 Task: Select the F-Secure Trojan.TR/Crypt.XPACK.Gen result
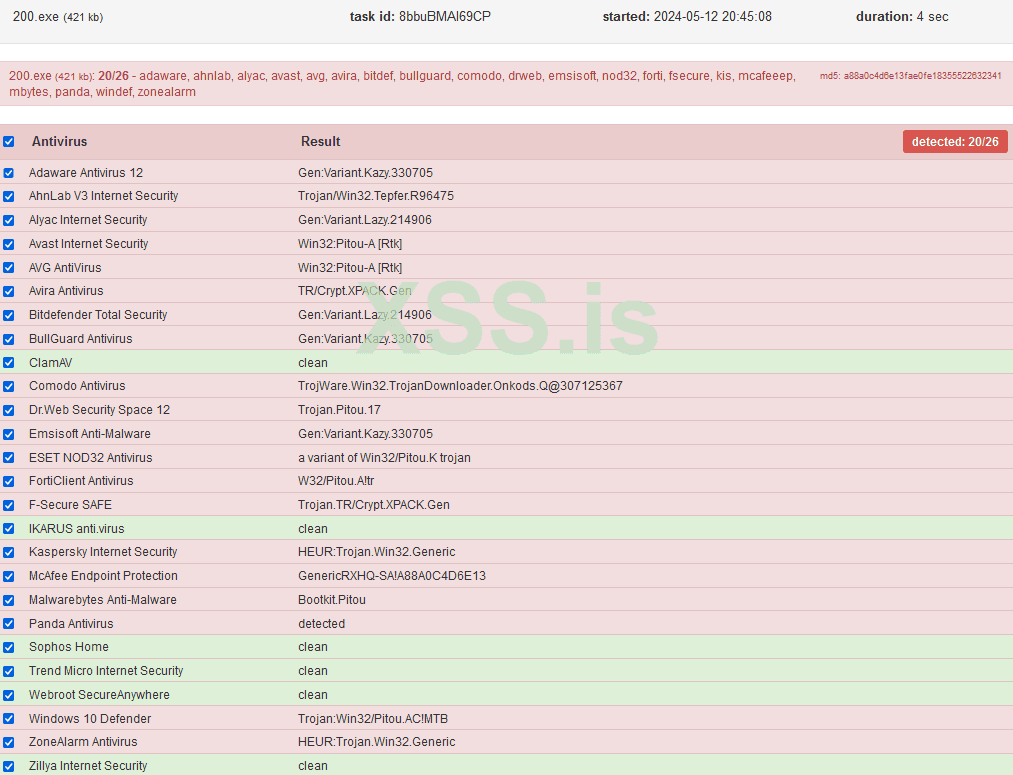[x=374, y=504]
